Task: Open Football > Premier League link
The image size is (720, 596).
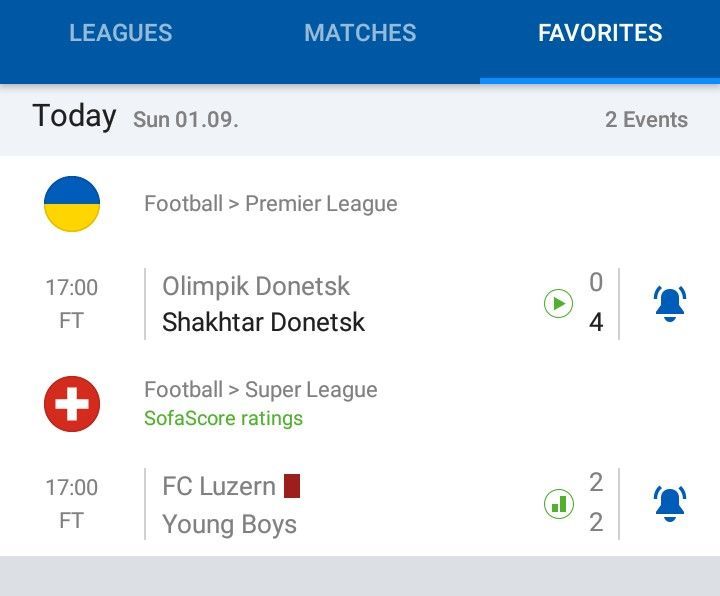Action: [270, 204]
